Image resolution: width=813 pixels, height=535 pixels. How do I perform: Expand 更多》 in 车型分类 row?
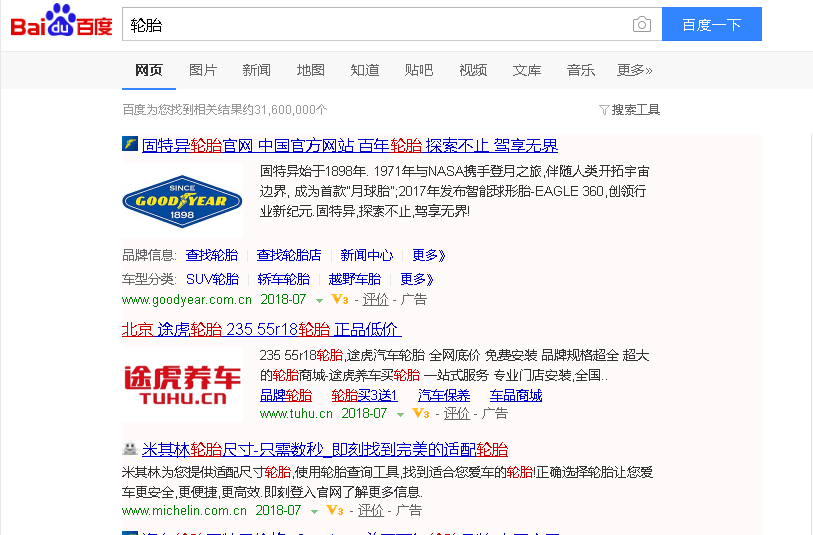pos(417,279)
